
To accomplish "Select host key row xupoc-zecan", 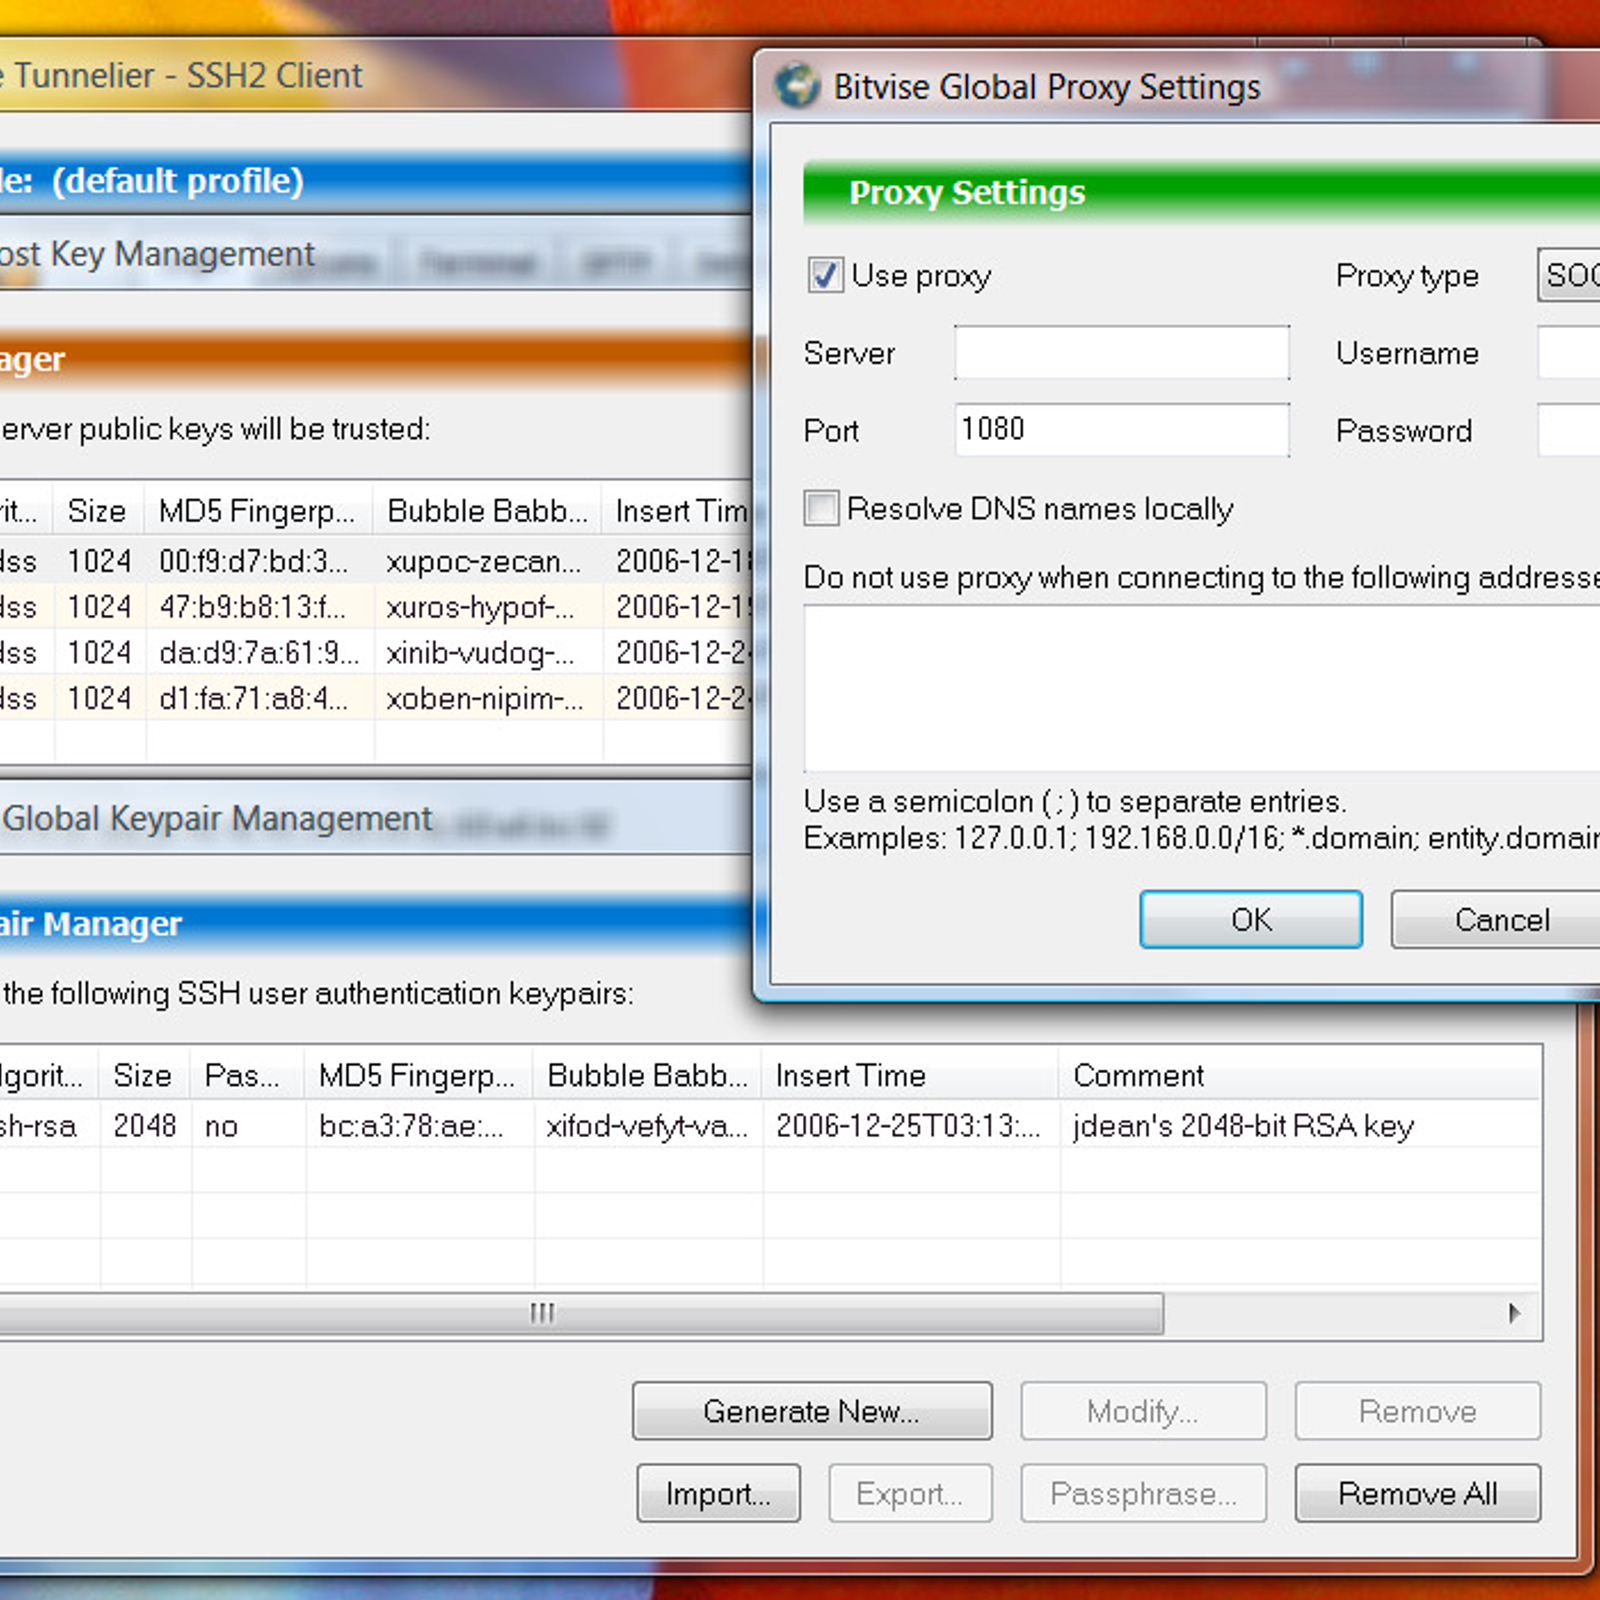I will 376,561.
